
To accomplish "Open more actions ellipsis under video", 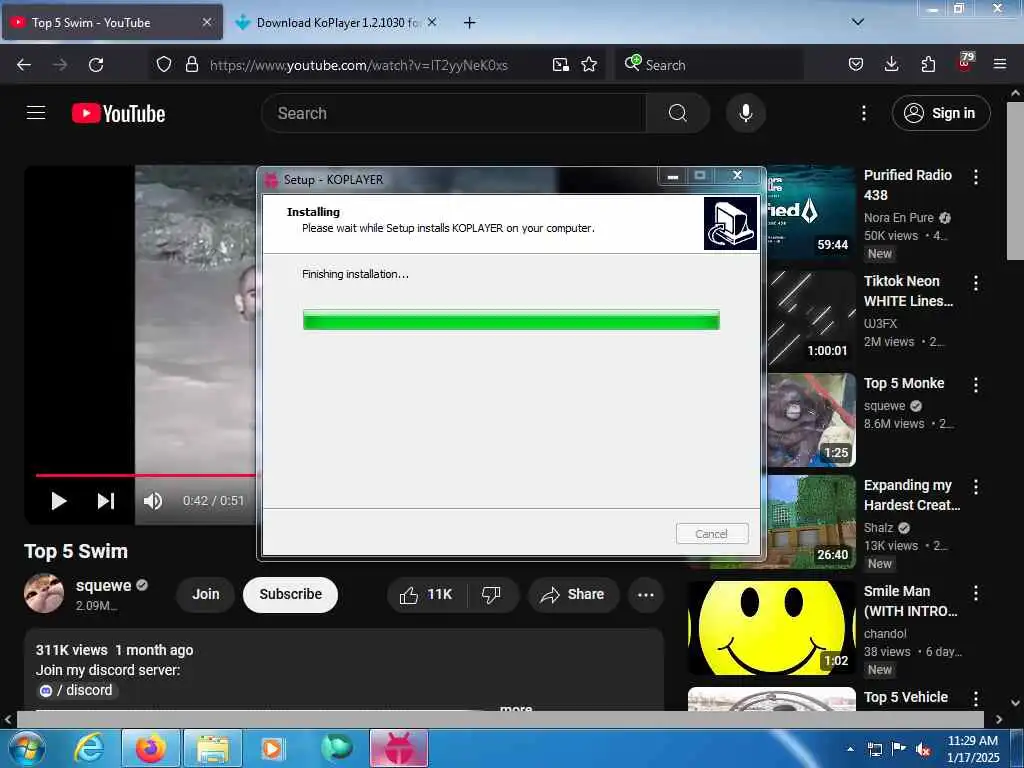I will click(645, 594).
